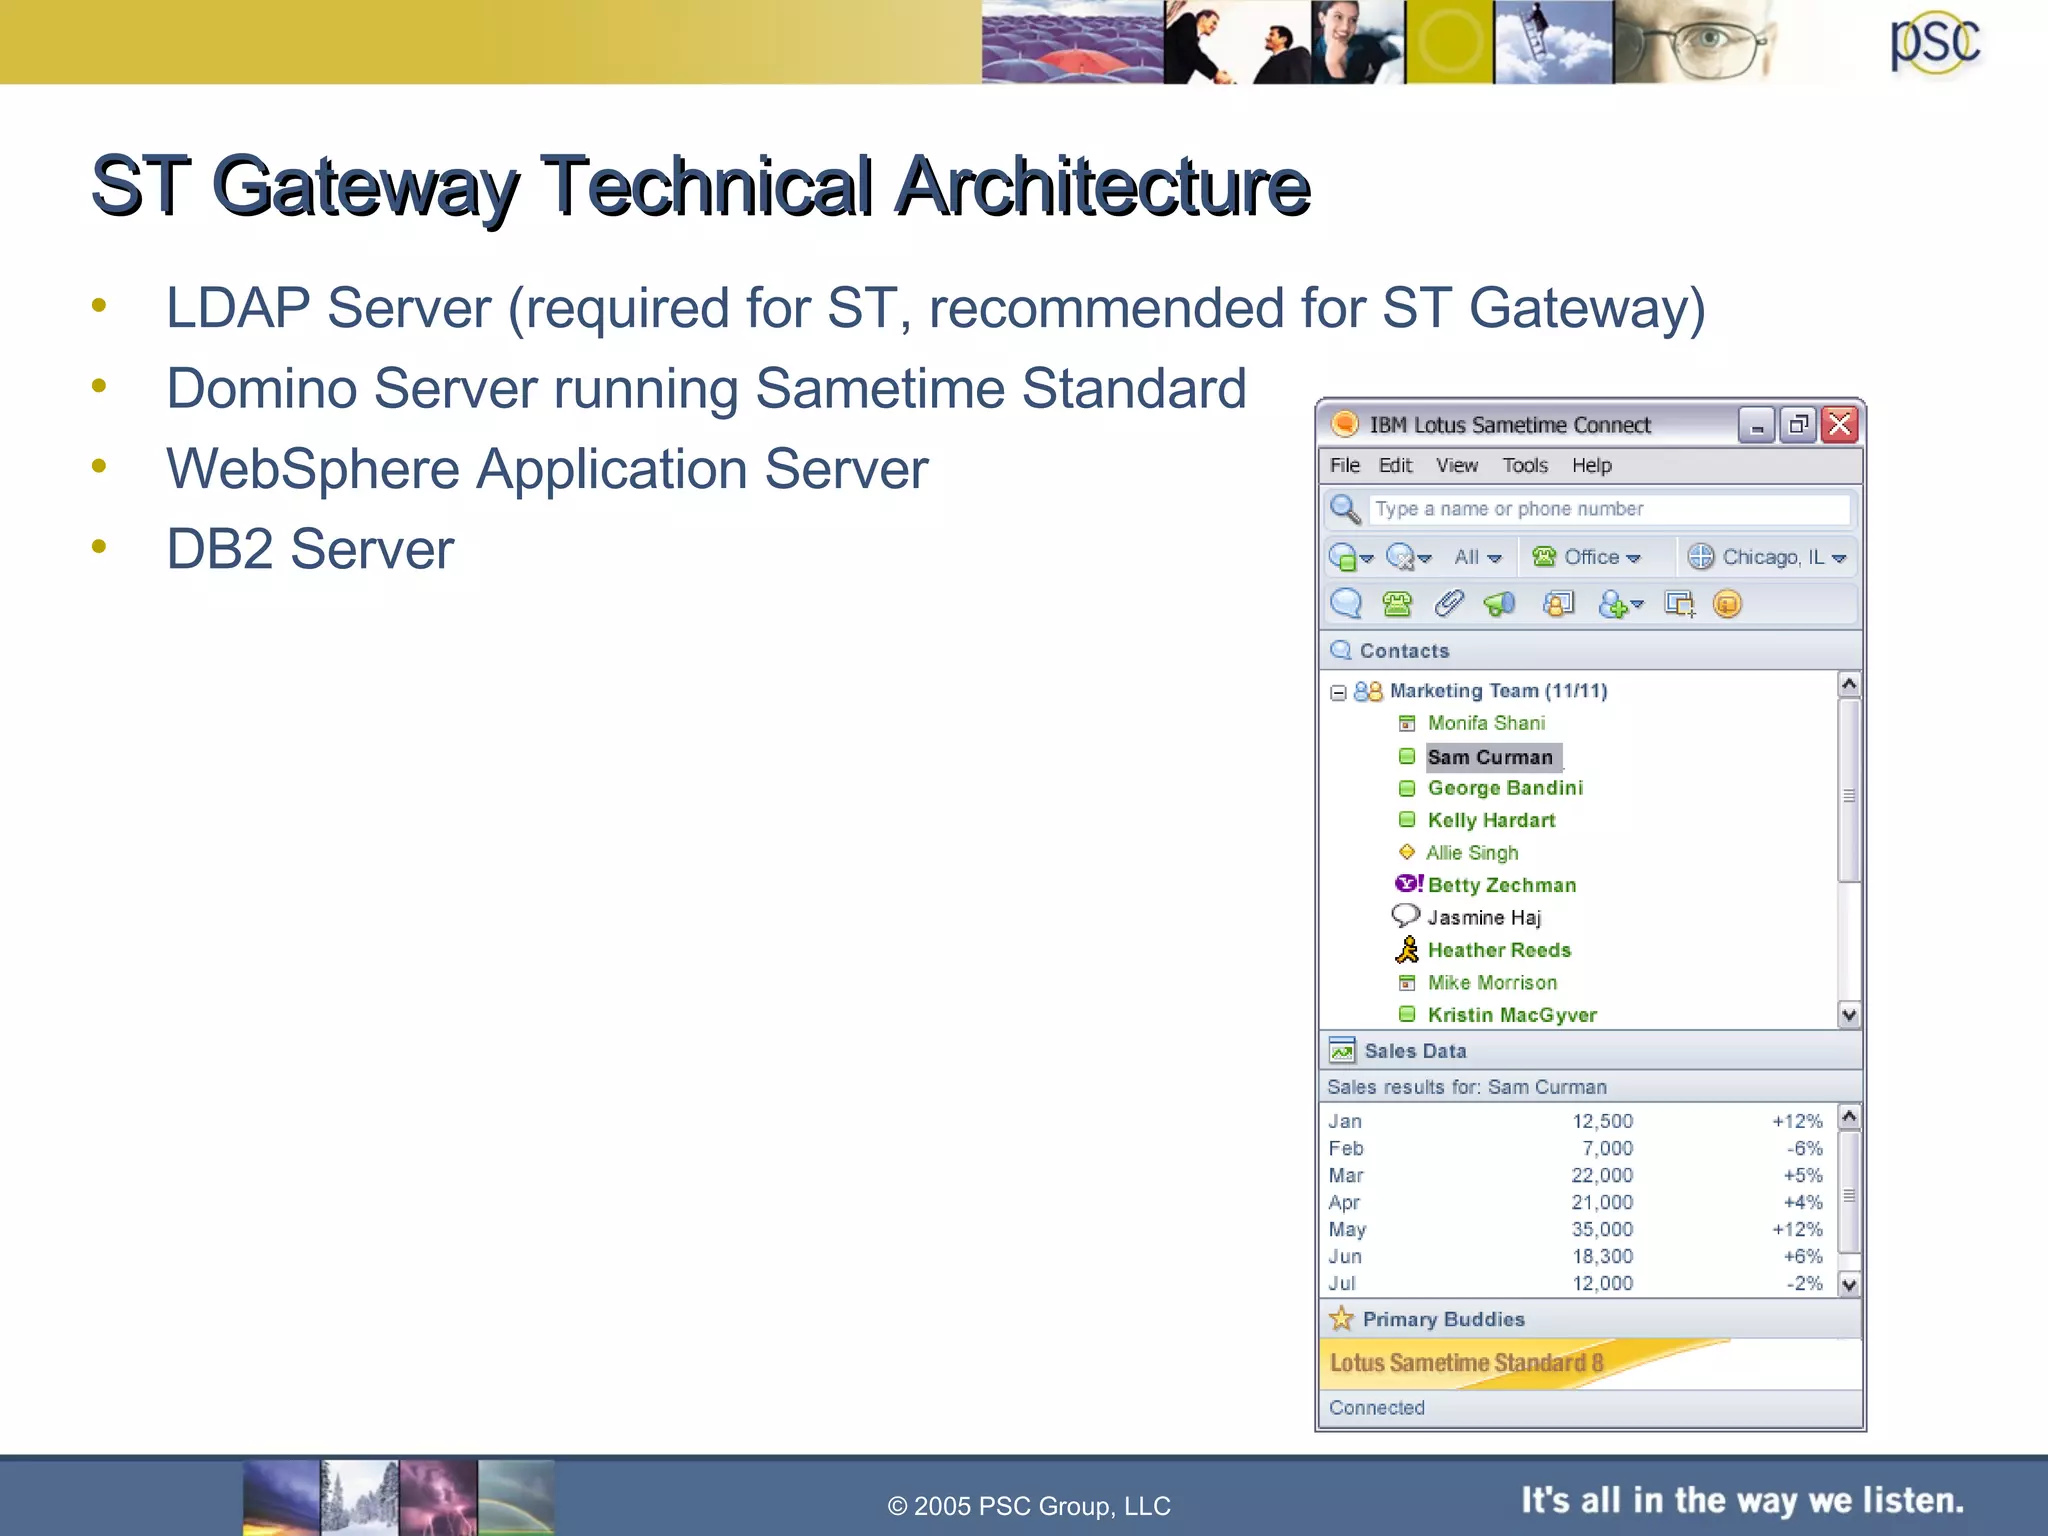
Task: Click the May sales value 35,000
Action: tap(1602, 1230)
